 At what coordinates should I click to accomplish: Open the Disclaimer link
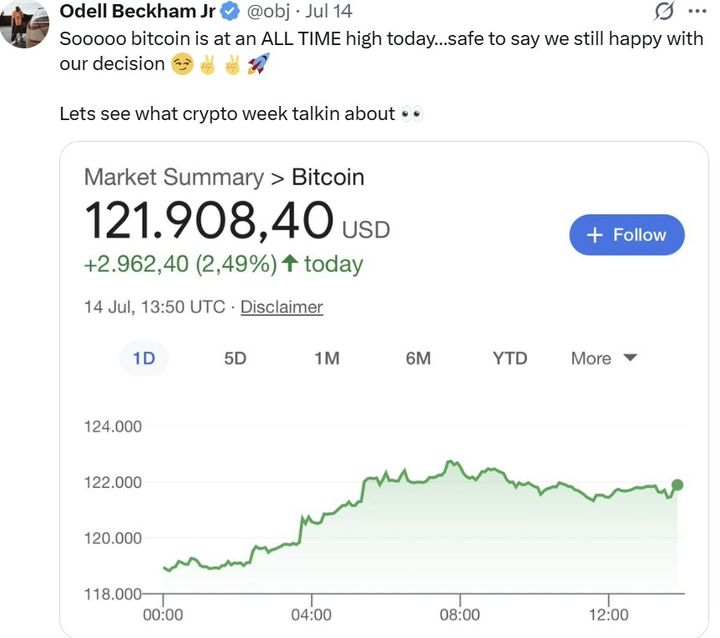click(281, 307)
